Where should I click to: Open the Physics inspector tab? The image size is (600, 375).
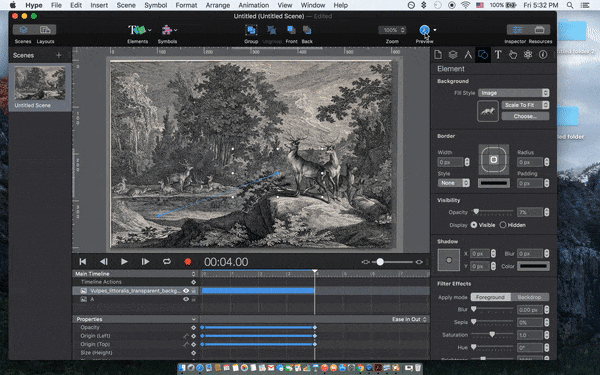coord(528,55)
